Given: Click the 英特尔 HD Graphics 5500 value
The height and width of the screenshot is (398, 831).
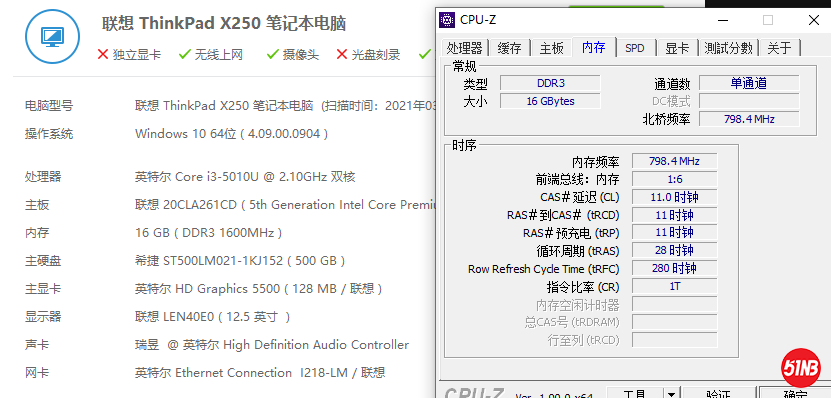Looking at the screenshot, I should coord(258,289).
